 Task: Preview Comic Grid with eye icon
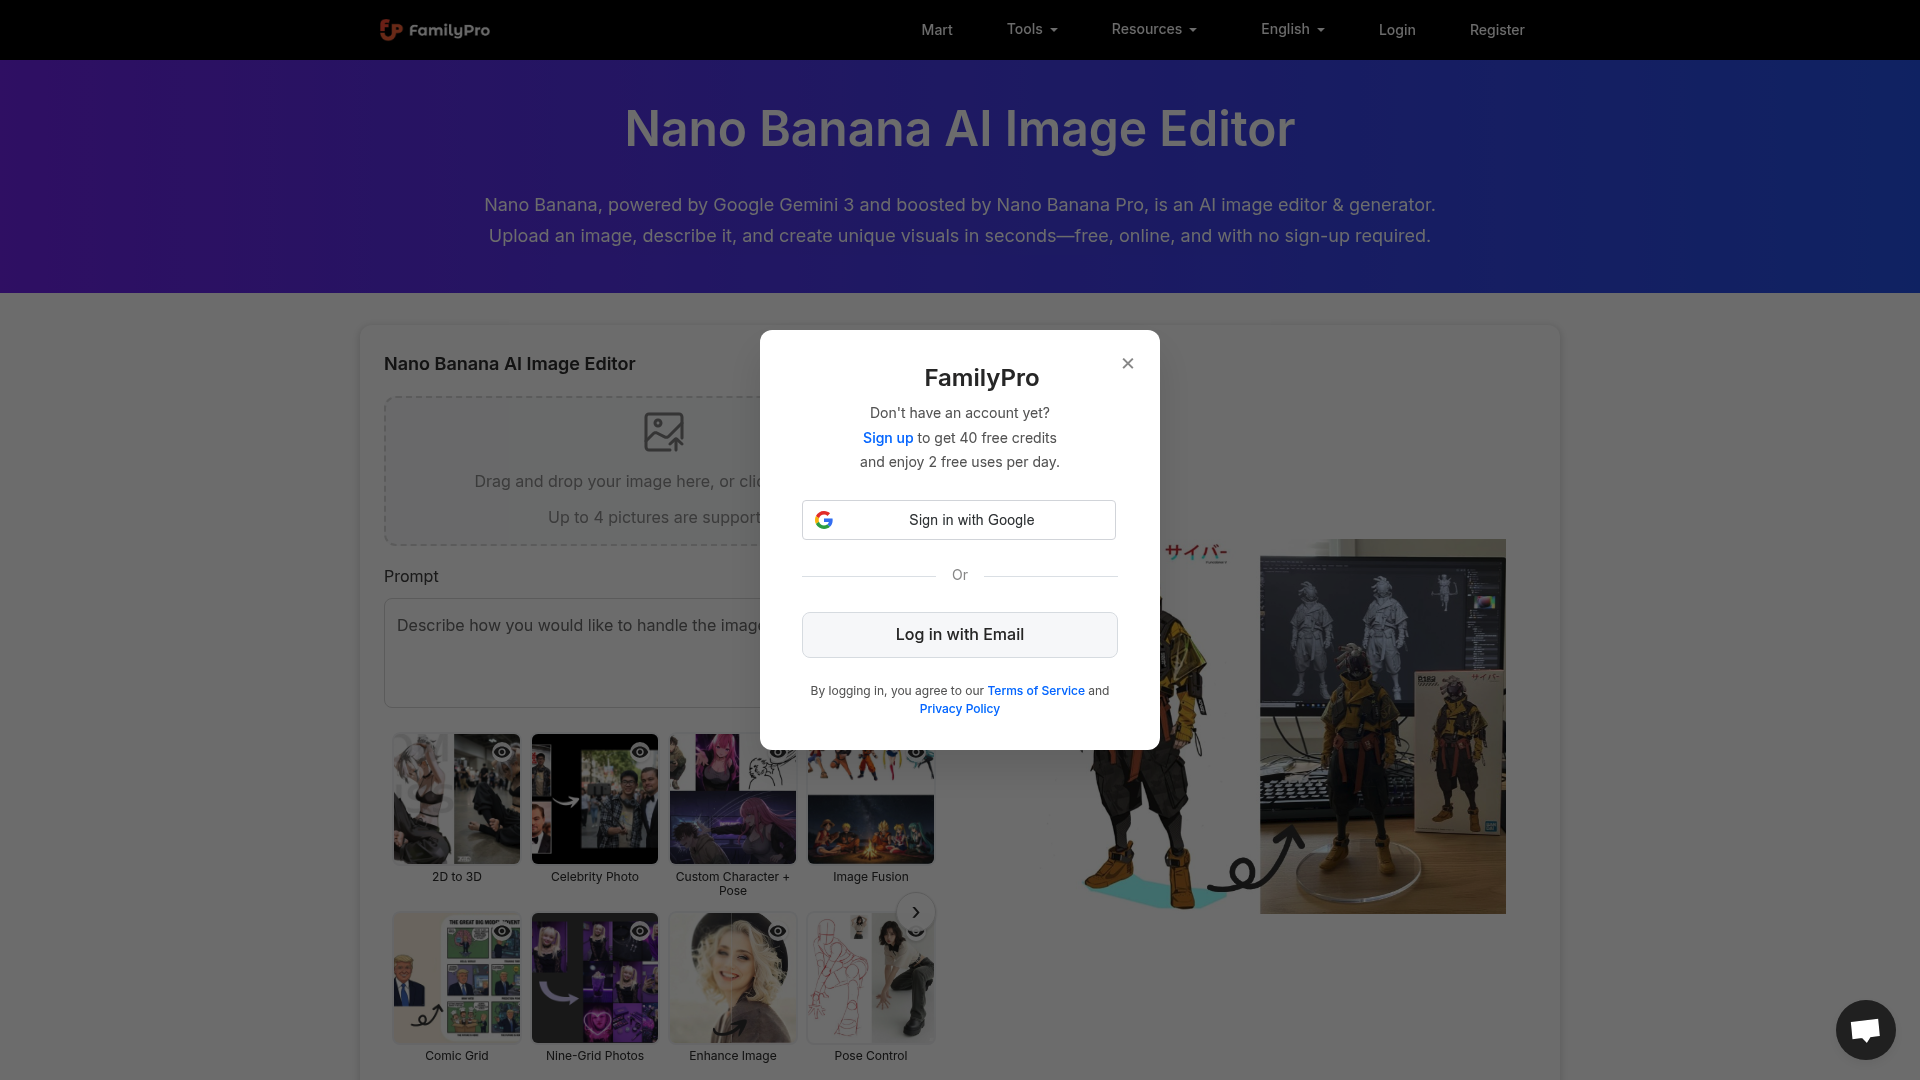(x=502, y=931)
